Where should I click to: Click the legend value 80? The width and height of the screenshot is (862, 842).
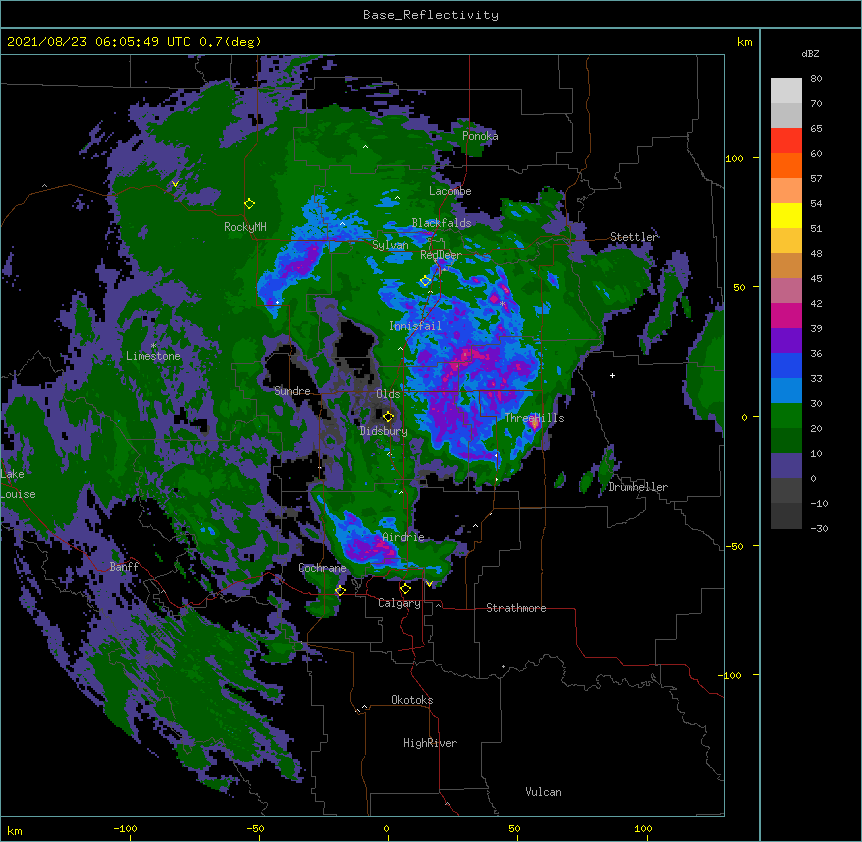[x=816, y=79]
